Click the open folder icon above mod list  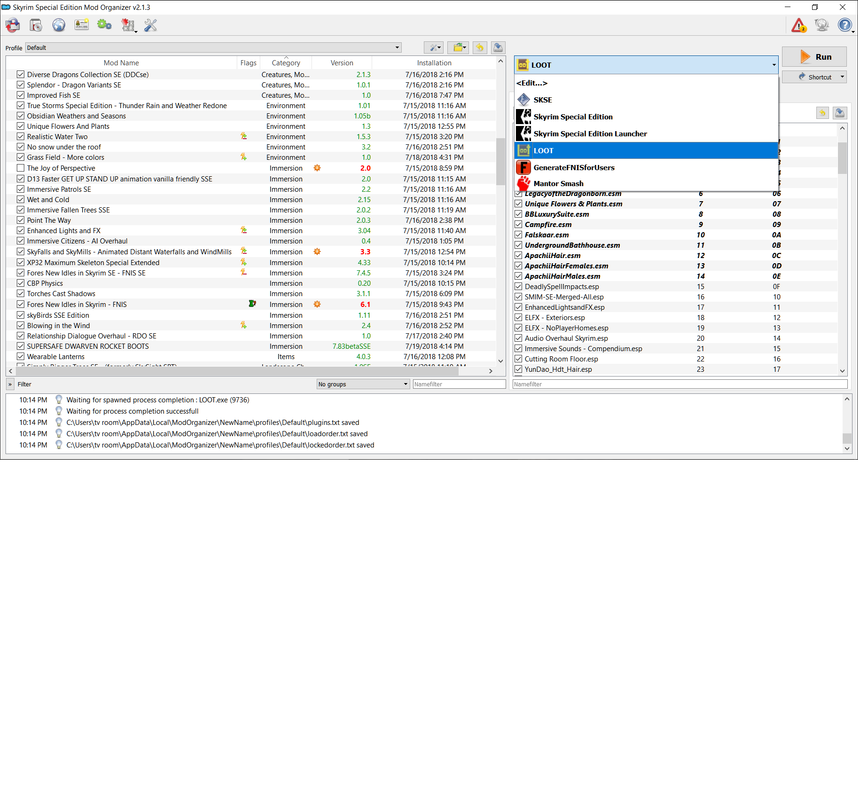(x=459, y=48)
